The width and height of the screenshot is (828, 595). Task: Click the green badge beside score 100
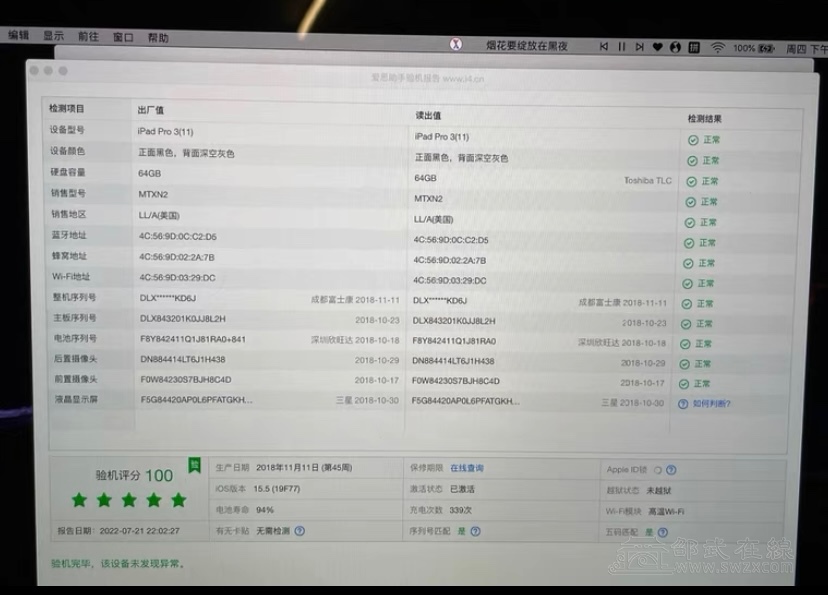point(194,464)
